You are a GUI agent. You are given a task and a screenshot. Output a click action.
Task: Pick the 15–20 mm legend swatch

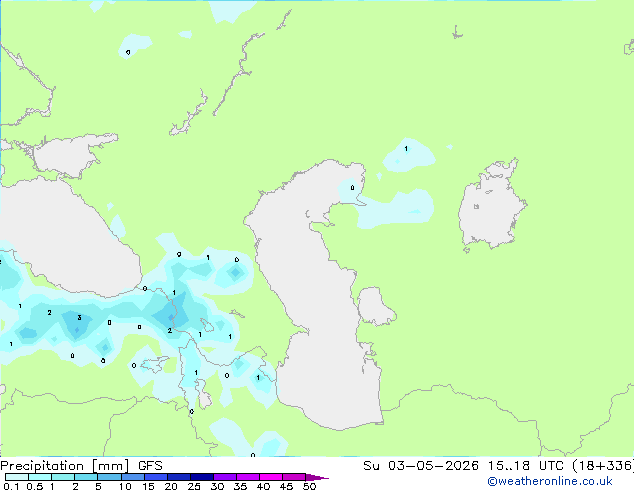point(155,477)
